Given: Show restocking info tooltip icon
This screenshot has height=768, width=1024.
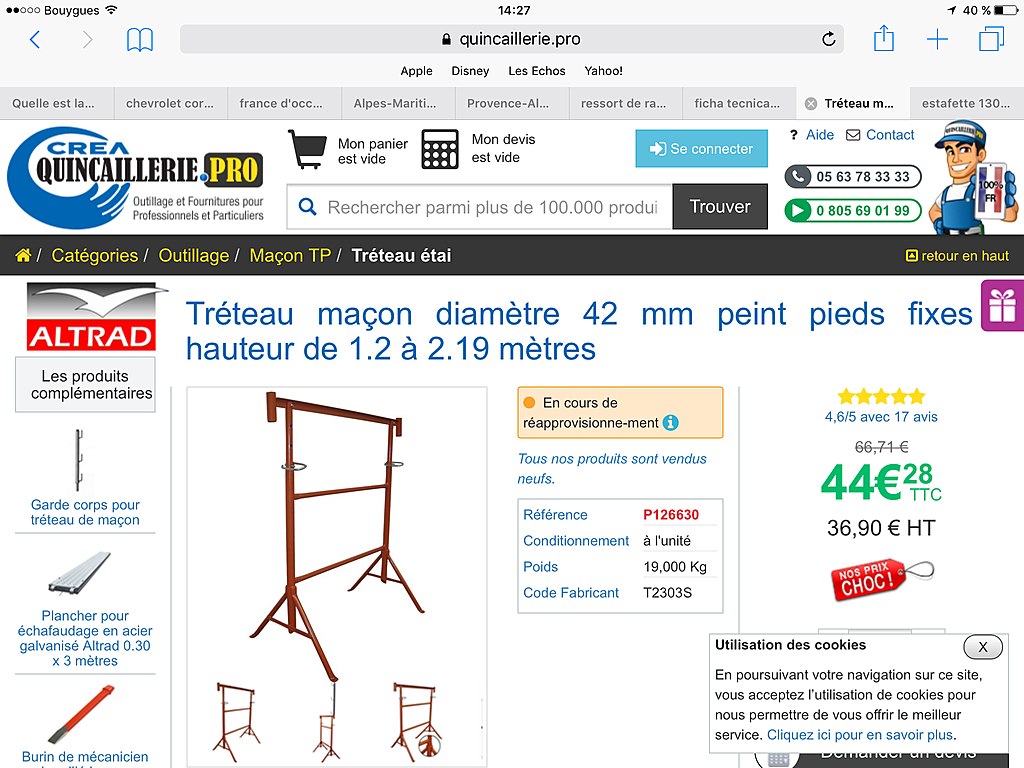Looking at the screenshot, I should pos(671,423).
